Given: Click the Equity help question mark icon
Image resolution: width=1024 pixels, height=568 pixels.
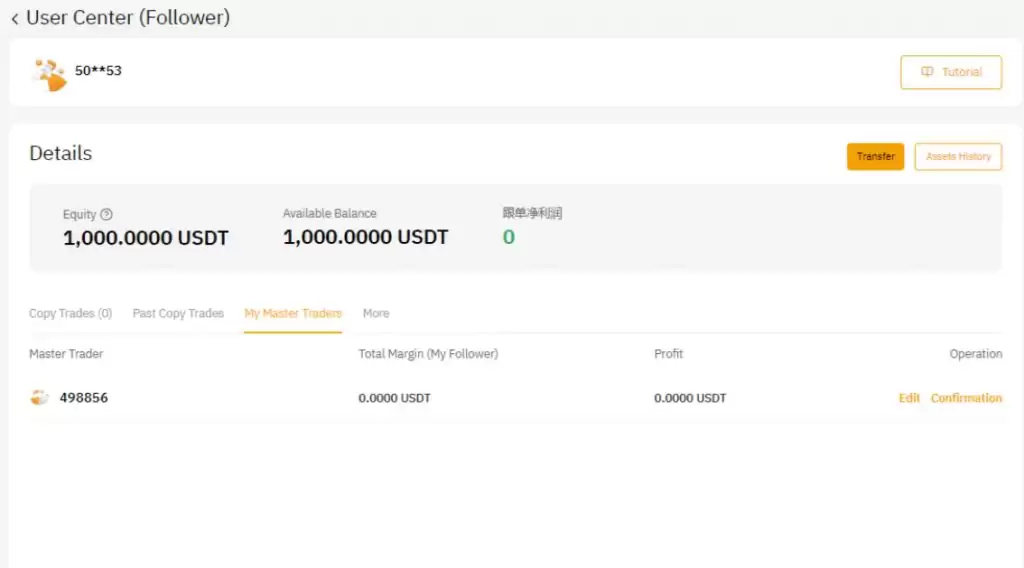Looking at the screenshot, I should coord(107,214).
